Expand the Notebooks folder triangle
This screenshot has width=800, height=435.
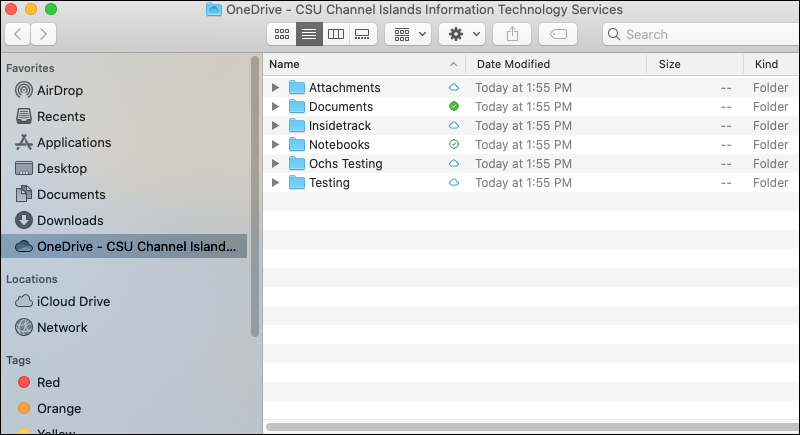click(x=276, y=145)
